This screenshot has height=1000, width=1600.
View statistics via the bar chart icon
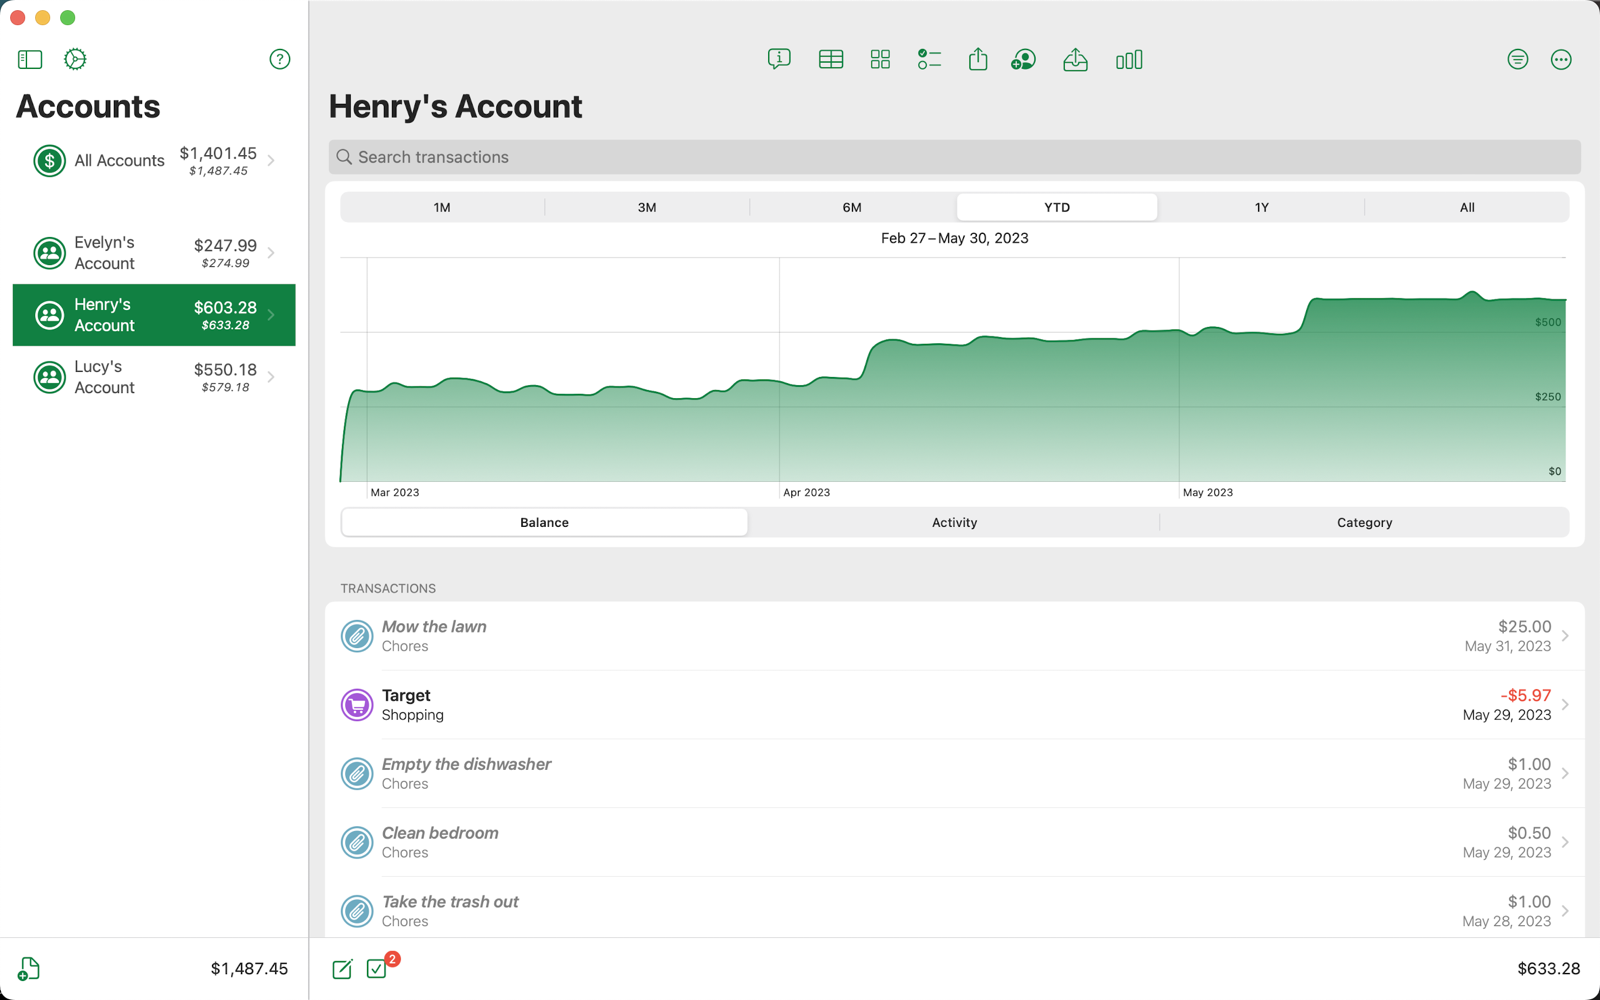coord(1128,59)
